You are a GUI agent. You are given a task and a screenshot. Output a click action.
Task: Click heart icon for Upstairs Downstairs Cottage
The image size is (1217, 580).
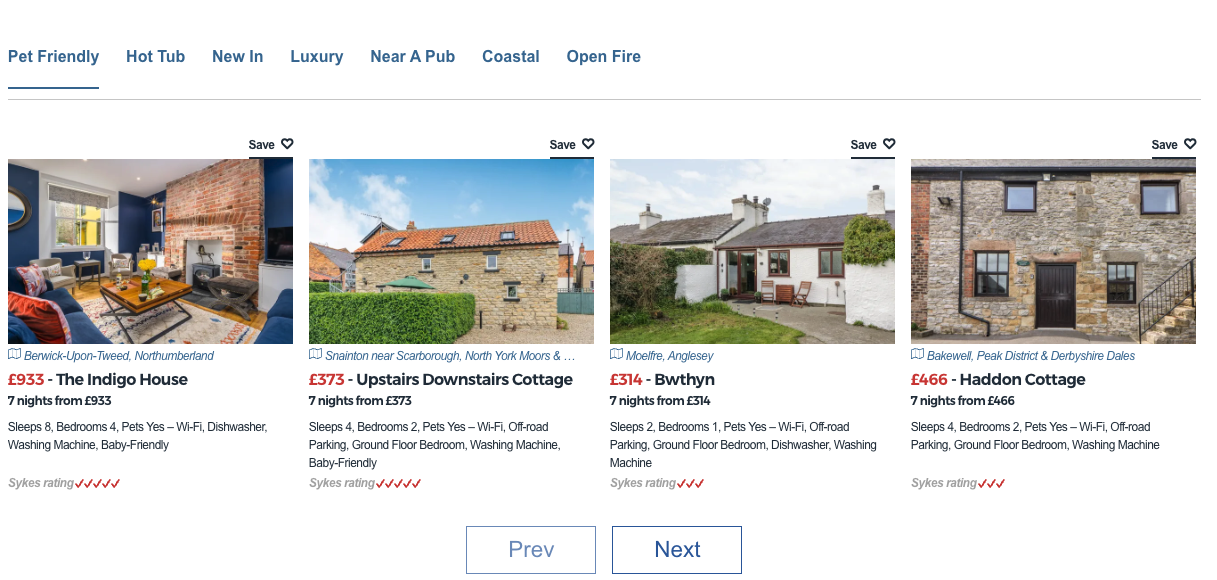point(588,144)
